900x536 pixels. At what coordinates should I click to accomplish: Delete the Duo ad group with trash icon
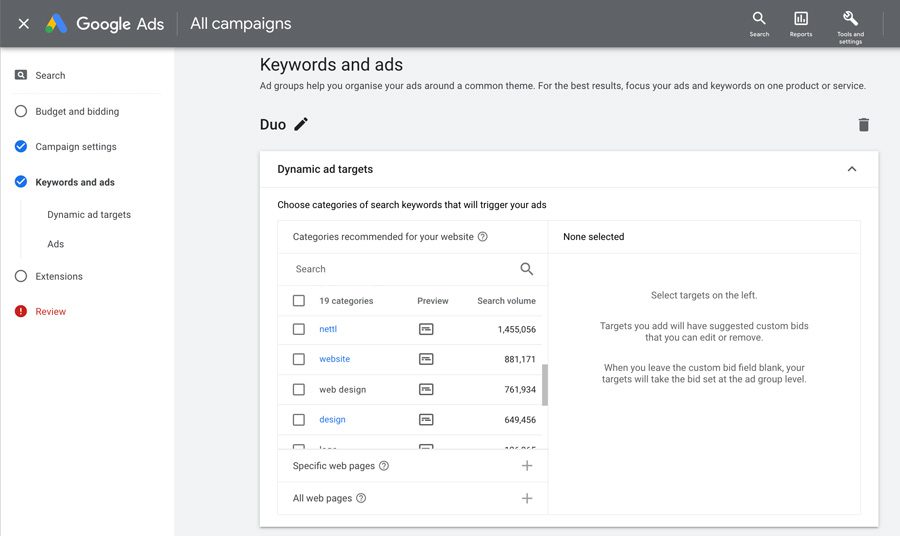(x=863, y=125)
